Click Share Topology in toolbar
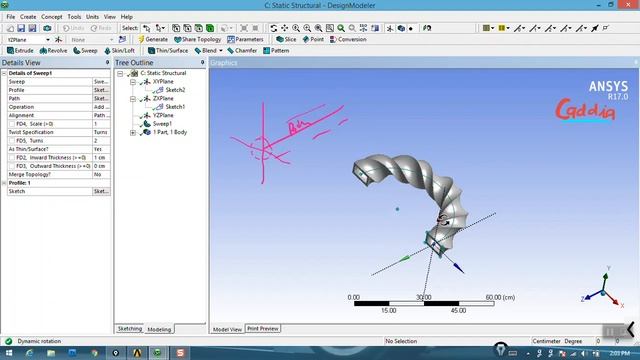 [x=198, y=40]
